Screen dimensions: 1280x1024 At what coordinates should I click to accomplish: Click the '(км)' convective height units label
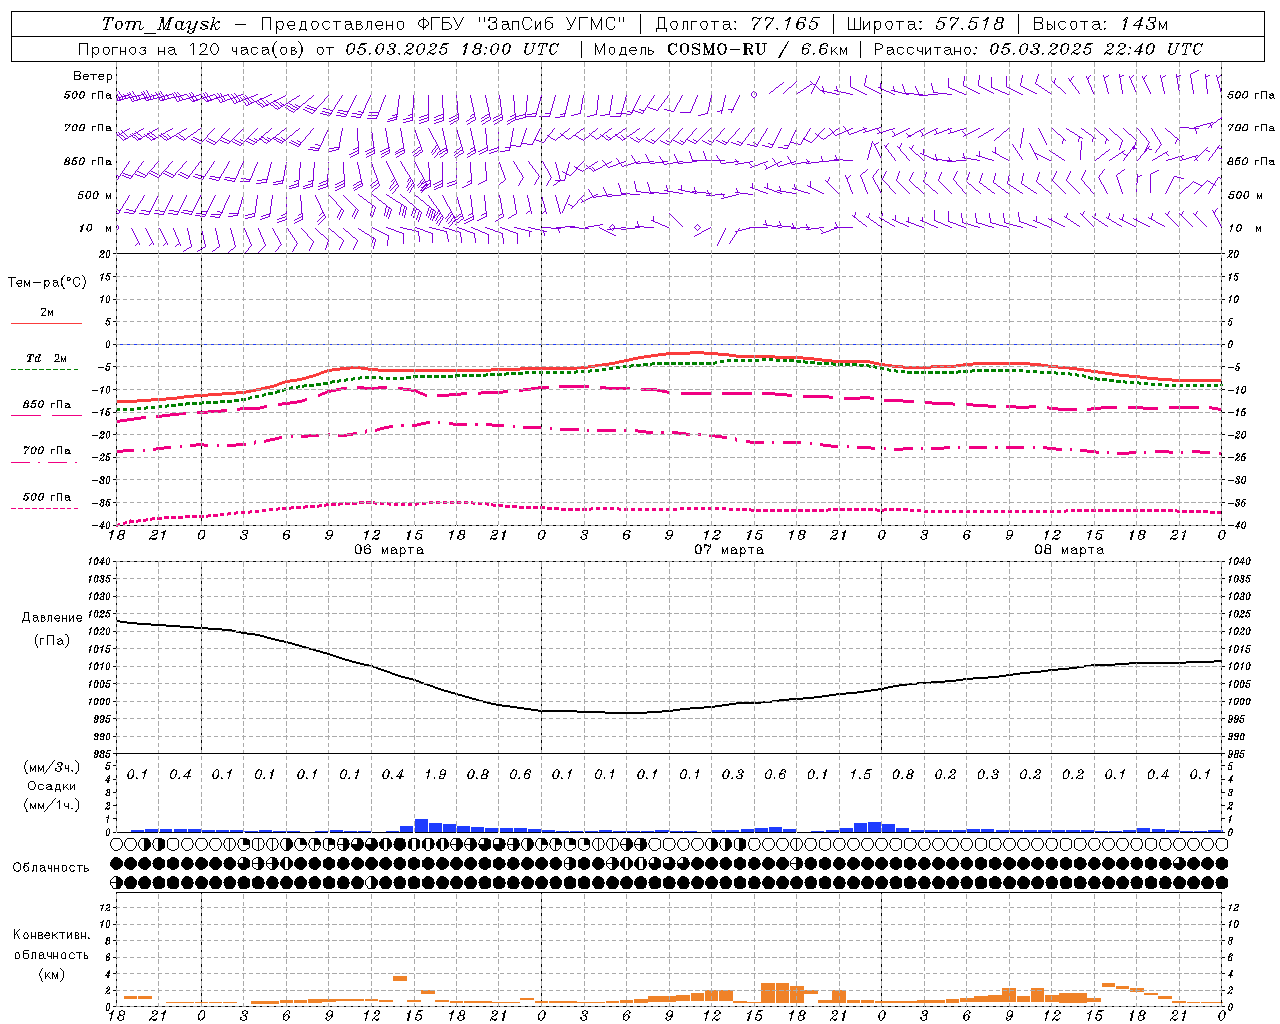[x=52, y=974]
